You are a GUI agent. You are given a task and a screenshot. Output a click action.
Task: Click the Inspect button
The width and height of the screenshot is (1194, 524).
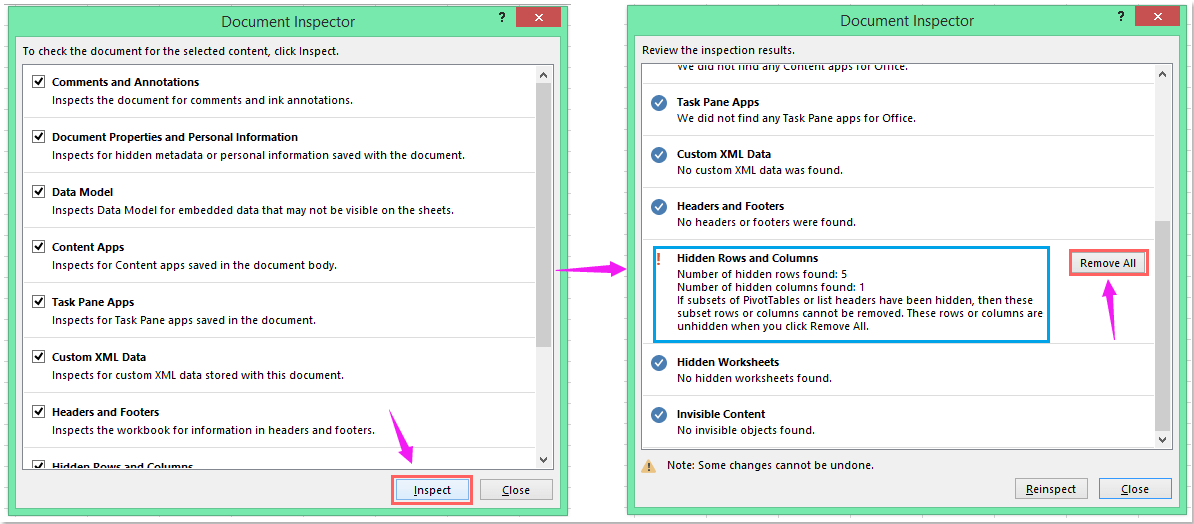coord(432,490)
